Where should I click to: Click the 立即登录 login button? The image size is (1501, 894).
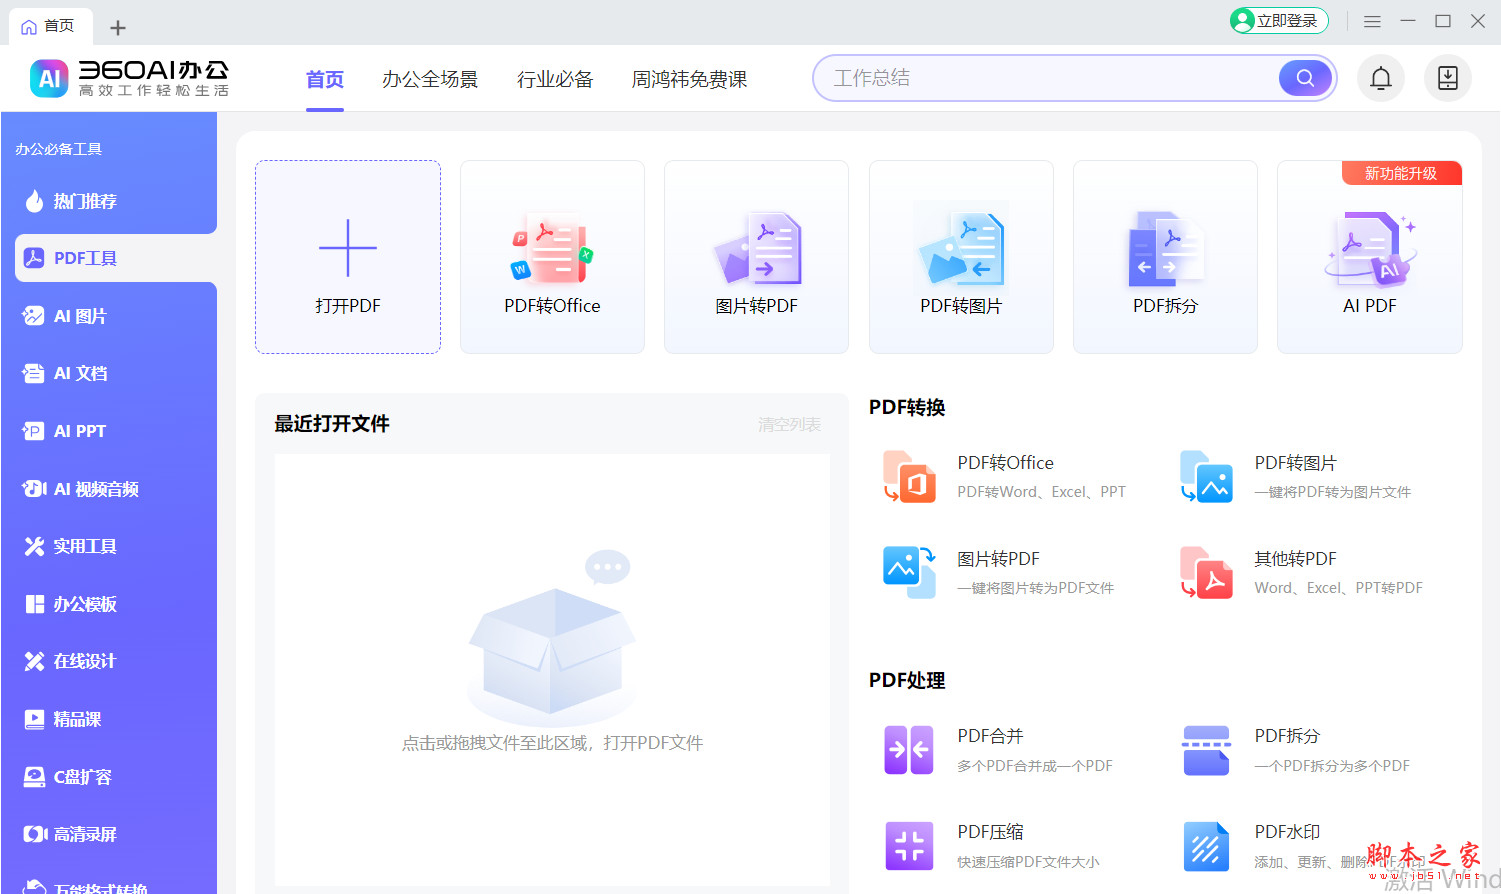point(1278,20)
